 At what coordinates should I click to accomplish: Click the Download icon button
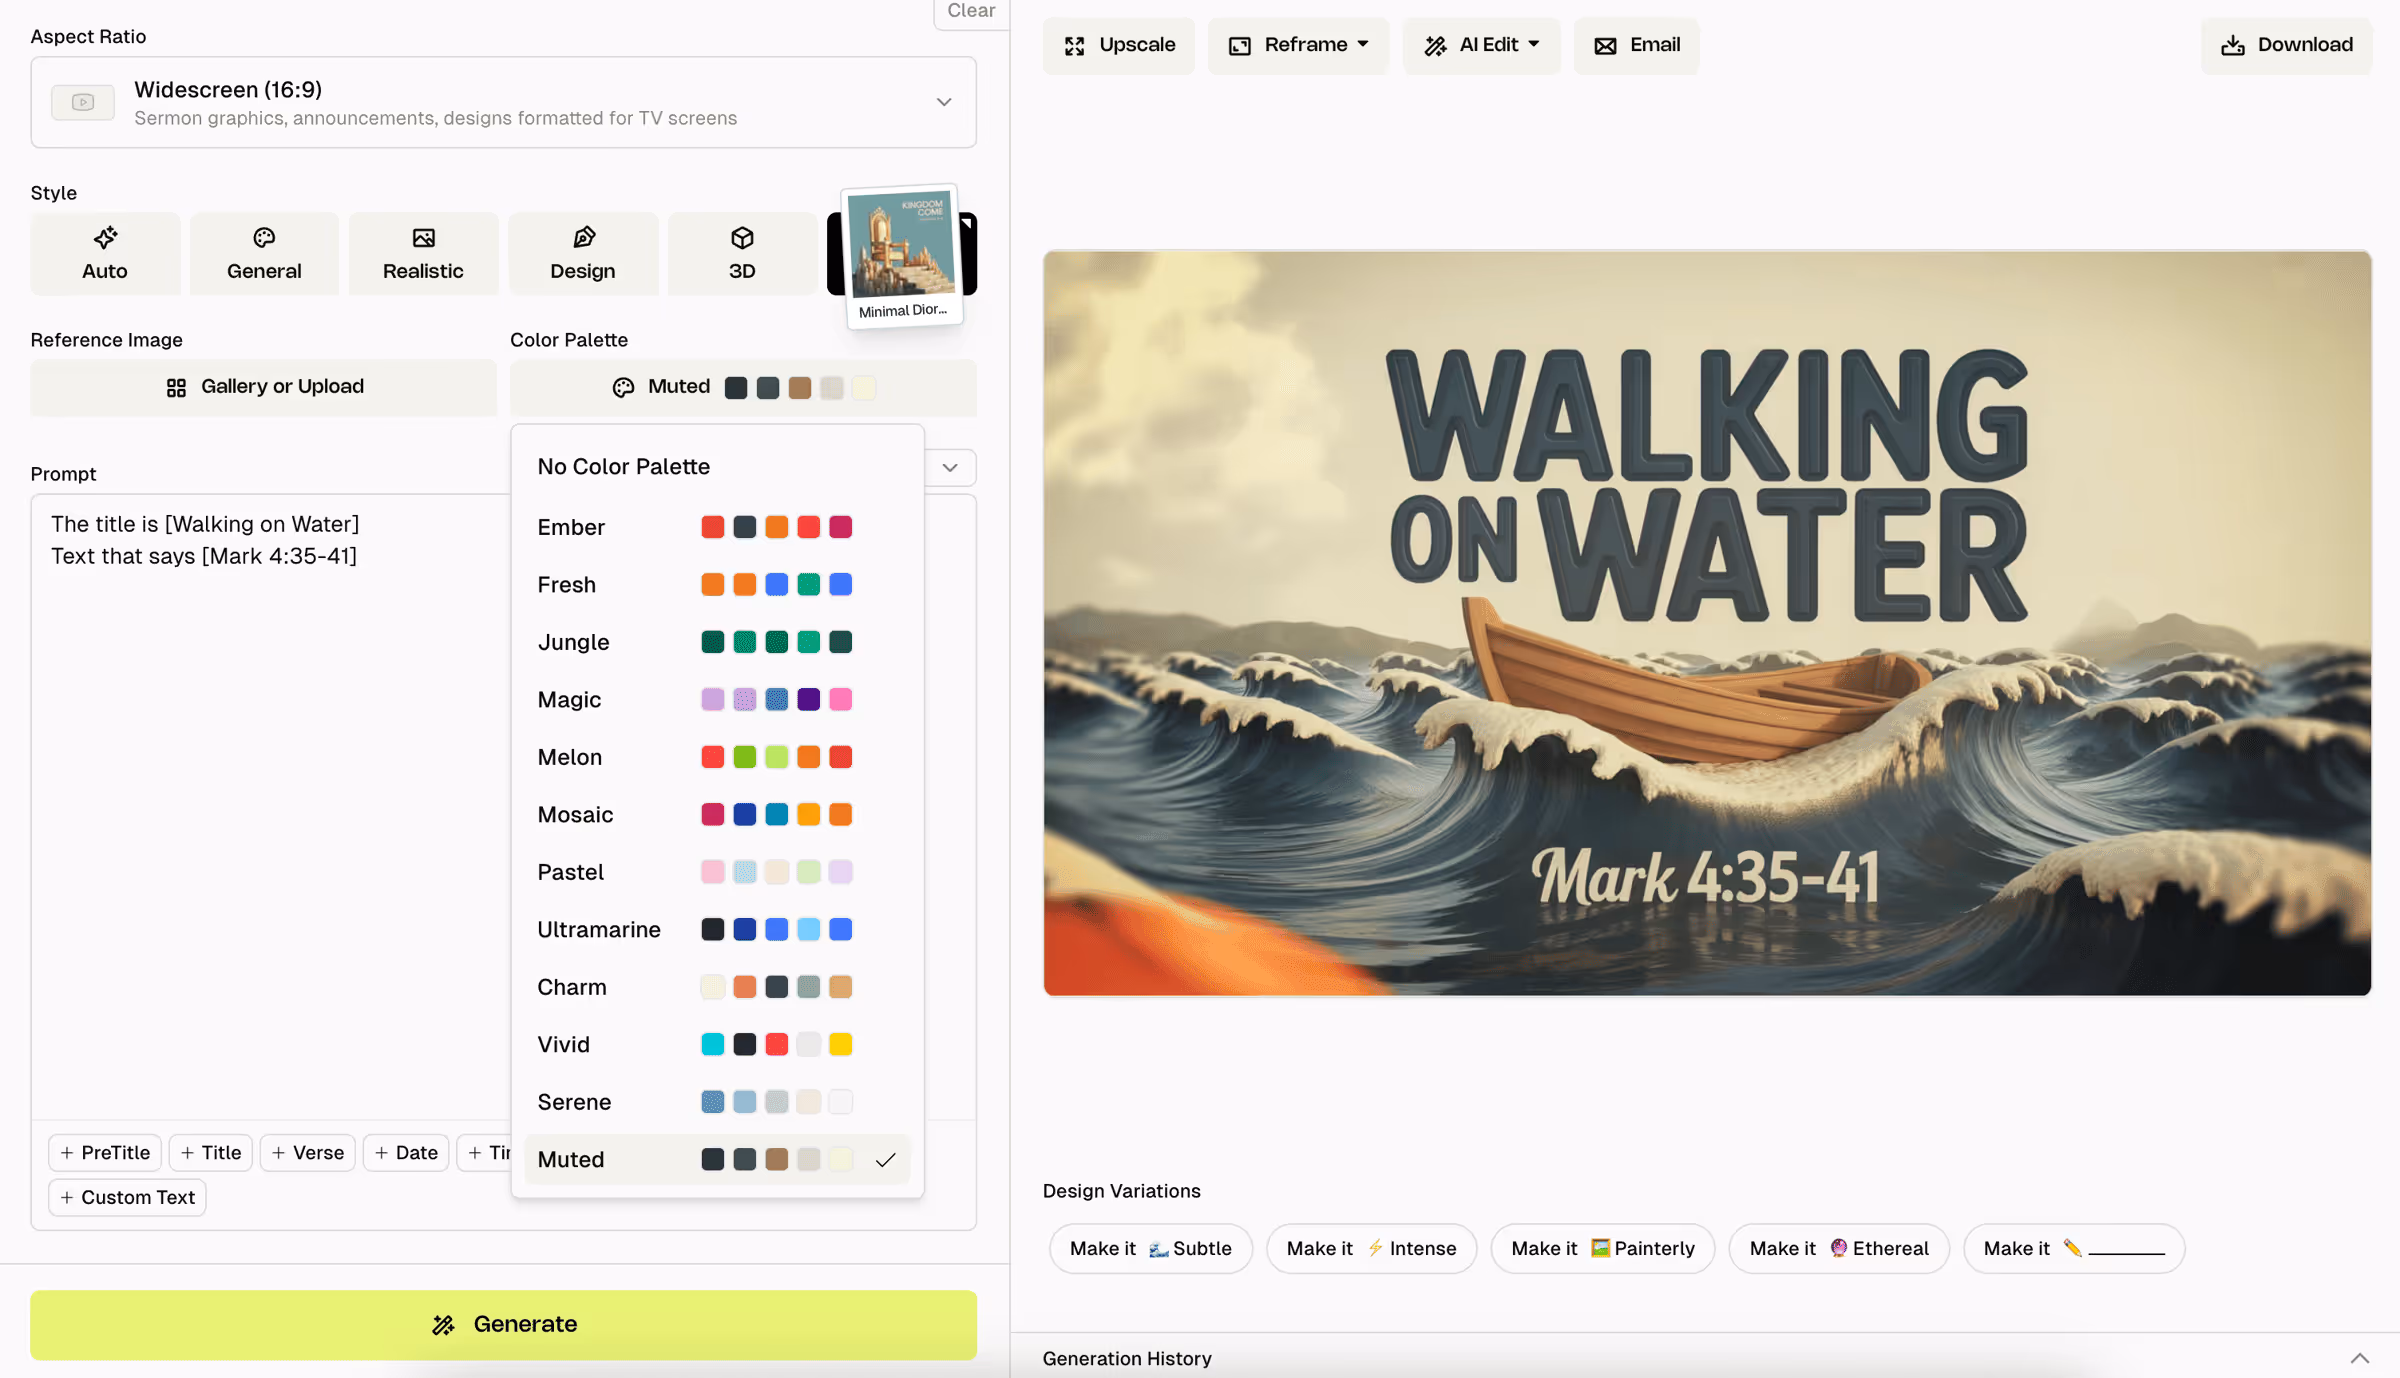[2232, 46]
